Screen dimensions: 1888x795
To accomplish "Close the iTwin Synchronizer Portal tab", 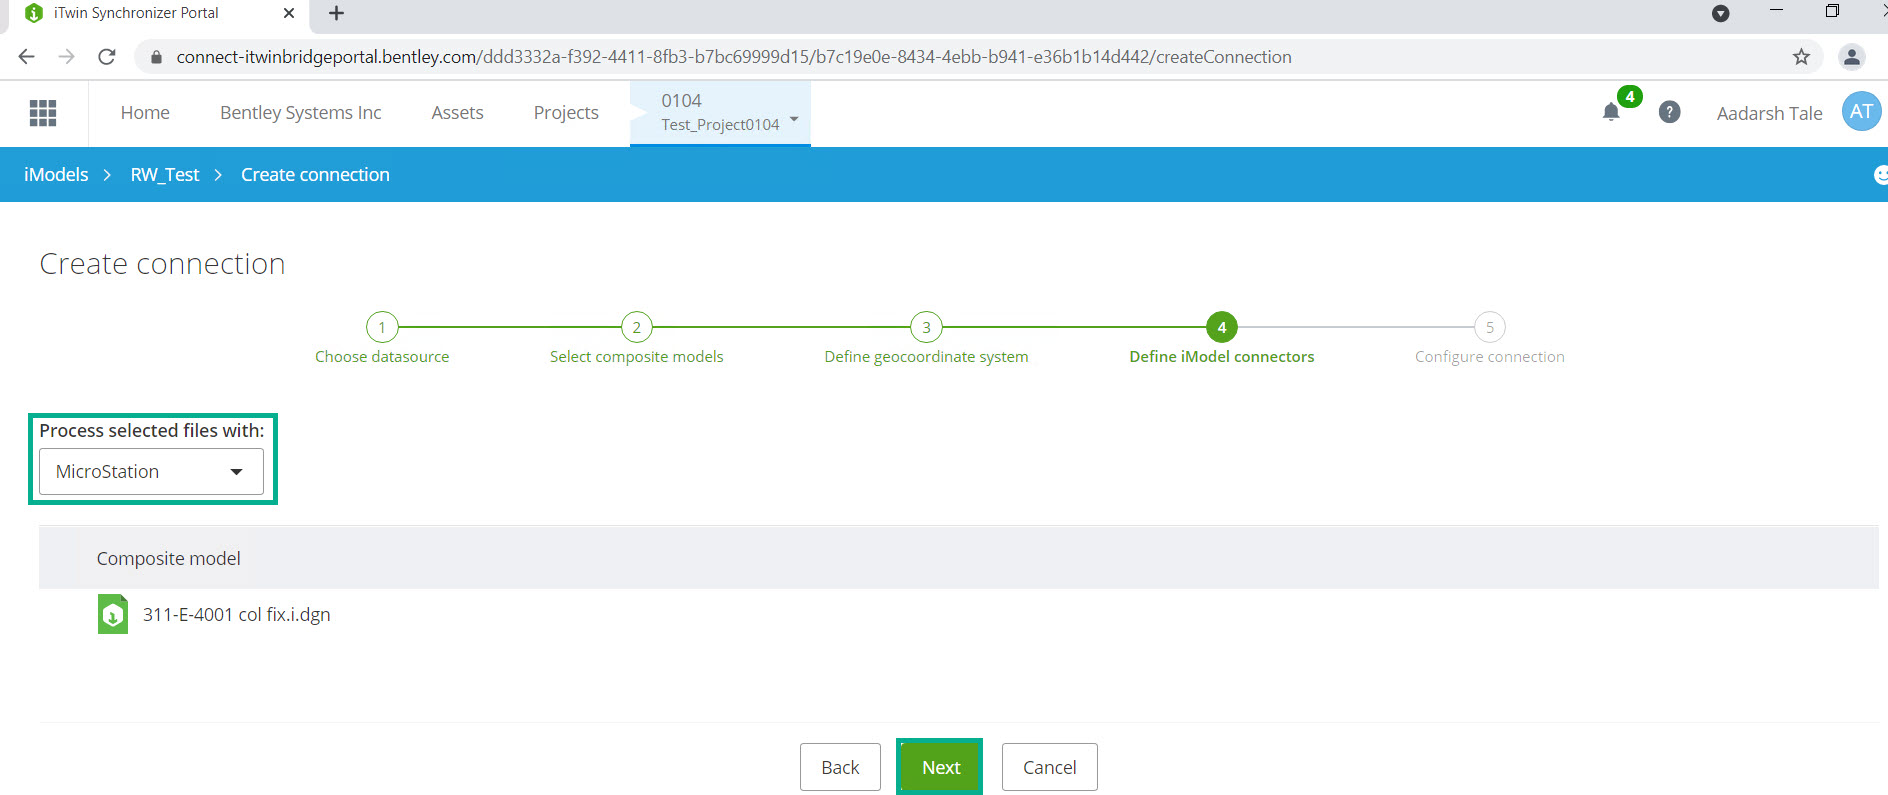I will click(289, 13).
